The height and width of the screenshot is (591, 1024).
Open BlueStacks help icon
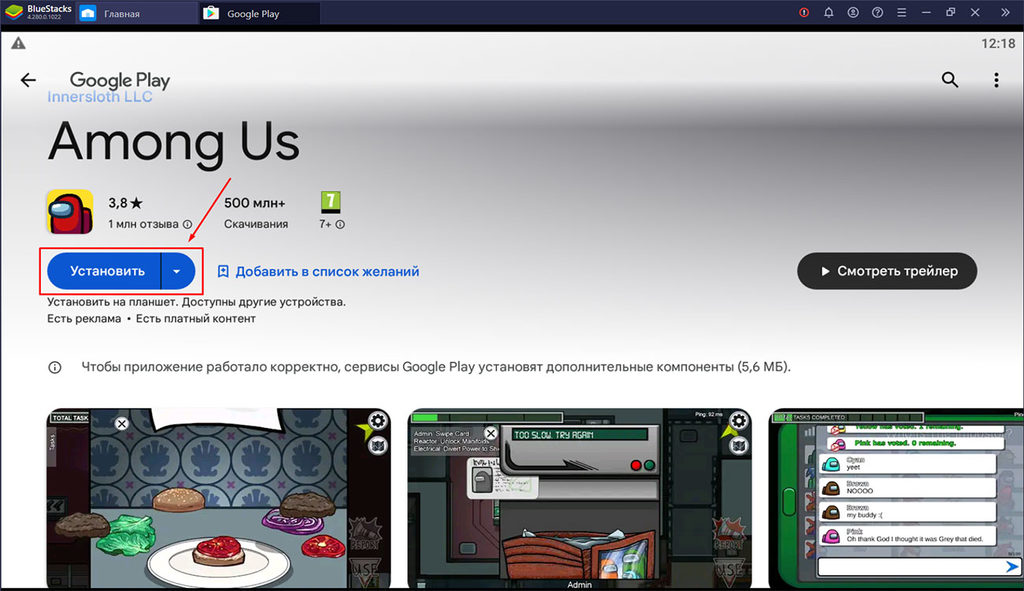click(877, 12)
